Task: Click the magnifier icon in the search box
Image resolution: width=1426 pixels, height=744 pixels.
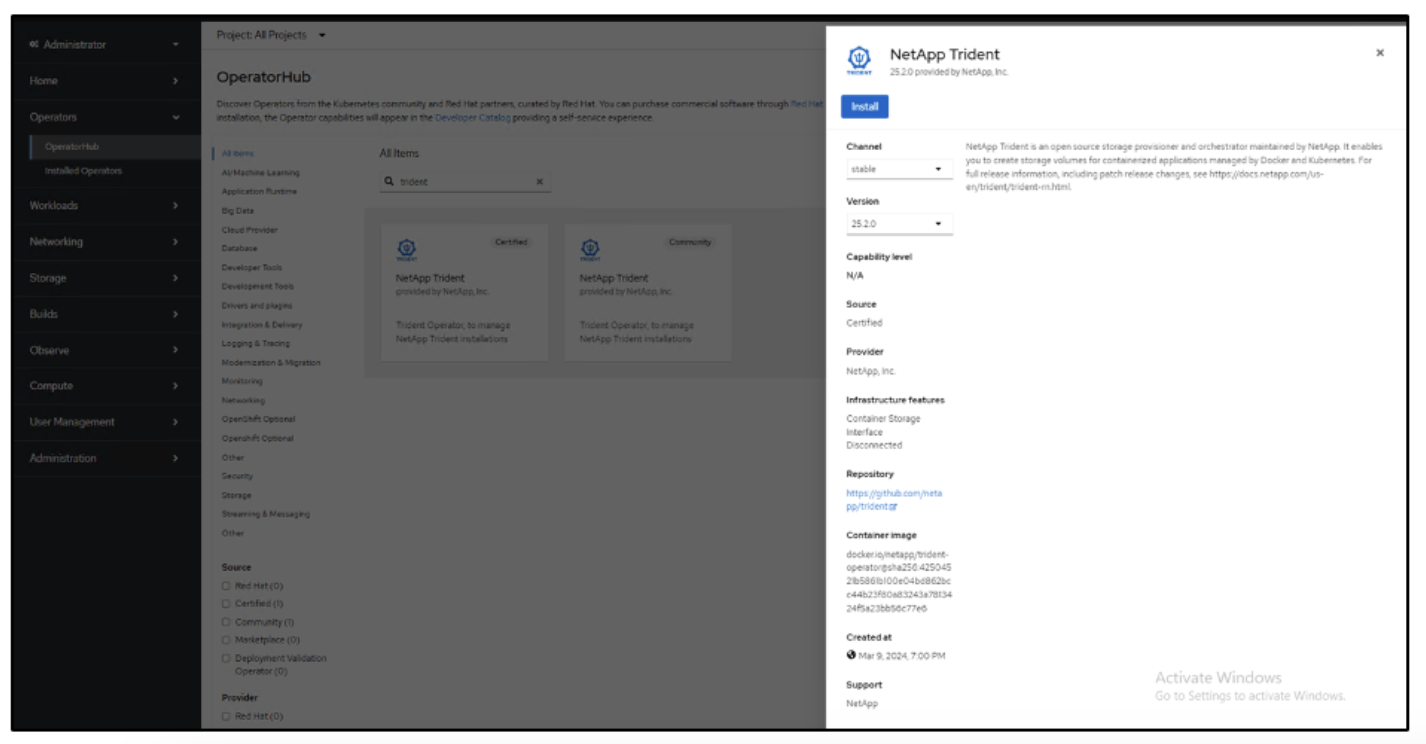Action: [x=390, y=182]
